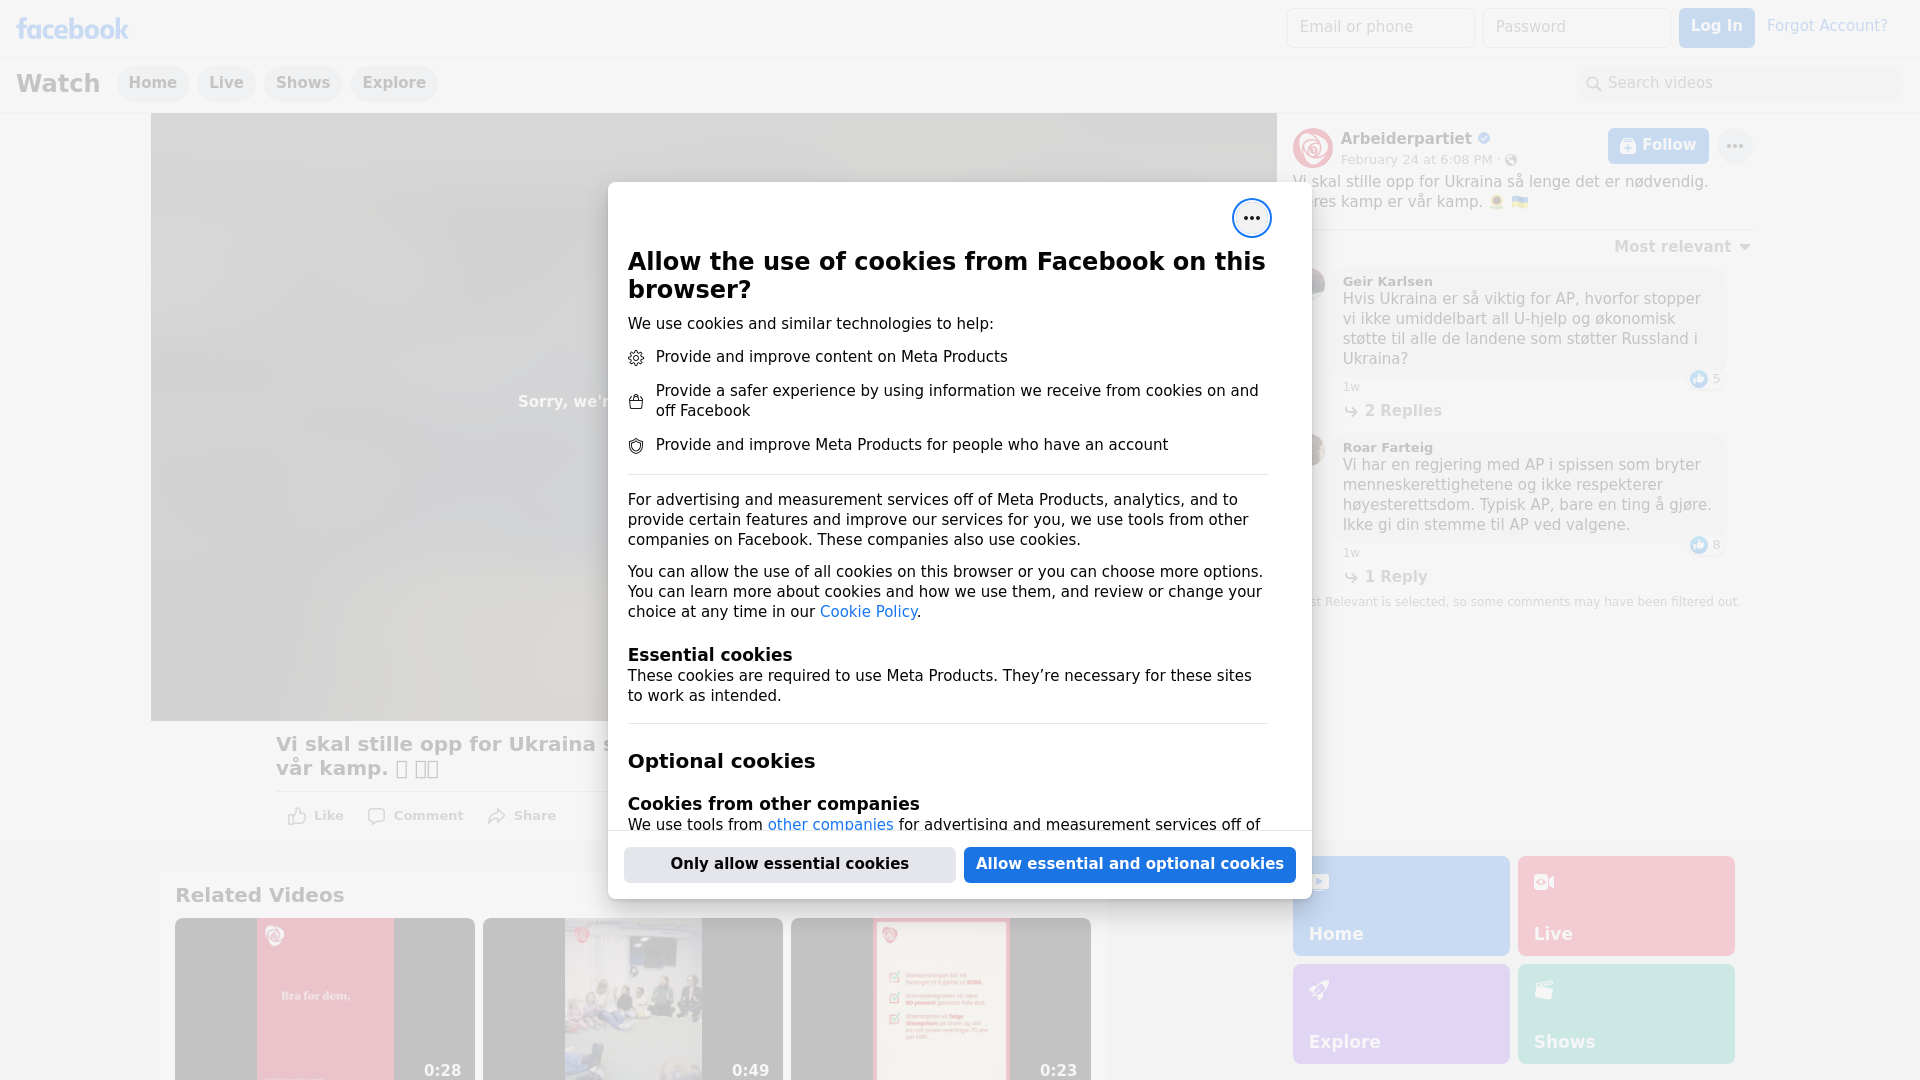Share the video post
Image resolution: width=1920 pixels, height=1080 pixels.
click(x=521, y=816)
